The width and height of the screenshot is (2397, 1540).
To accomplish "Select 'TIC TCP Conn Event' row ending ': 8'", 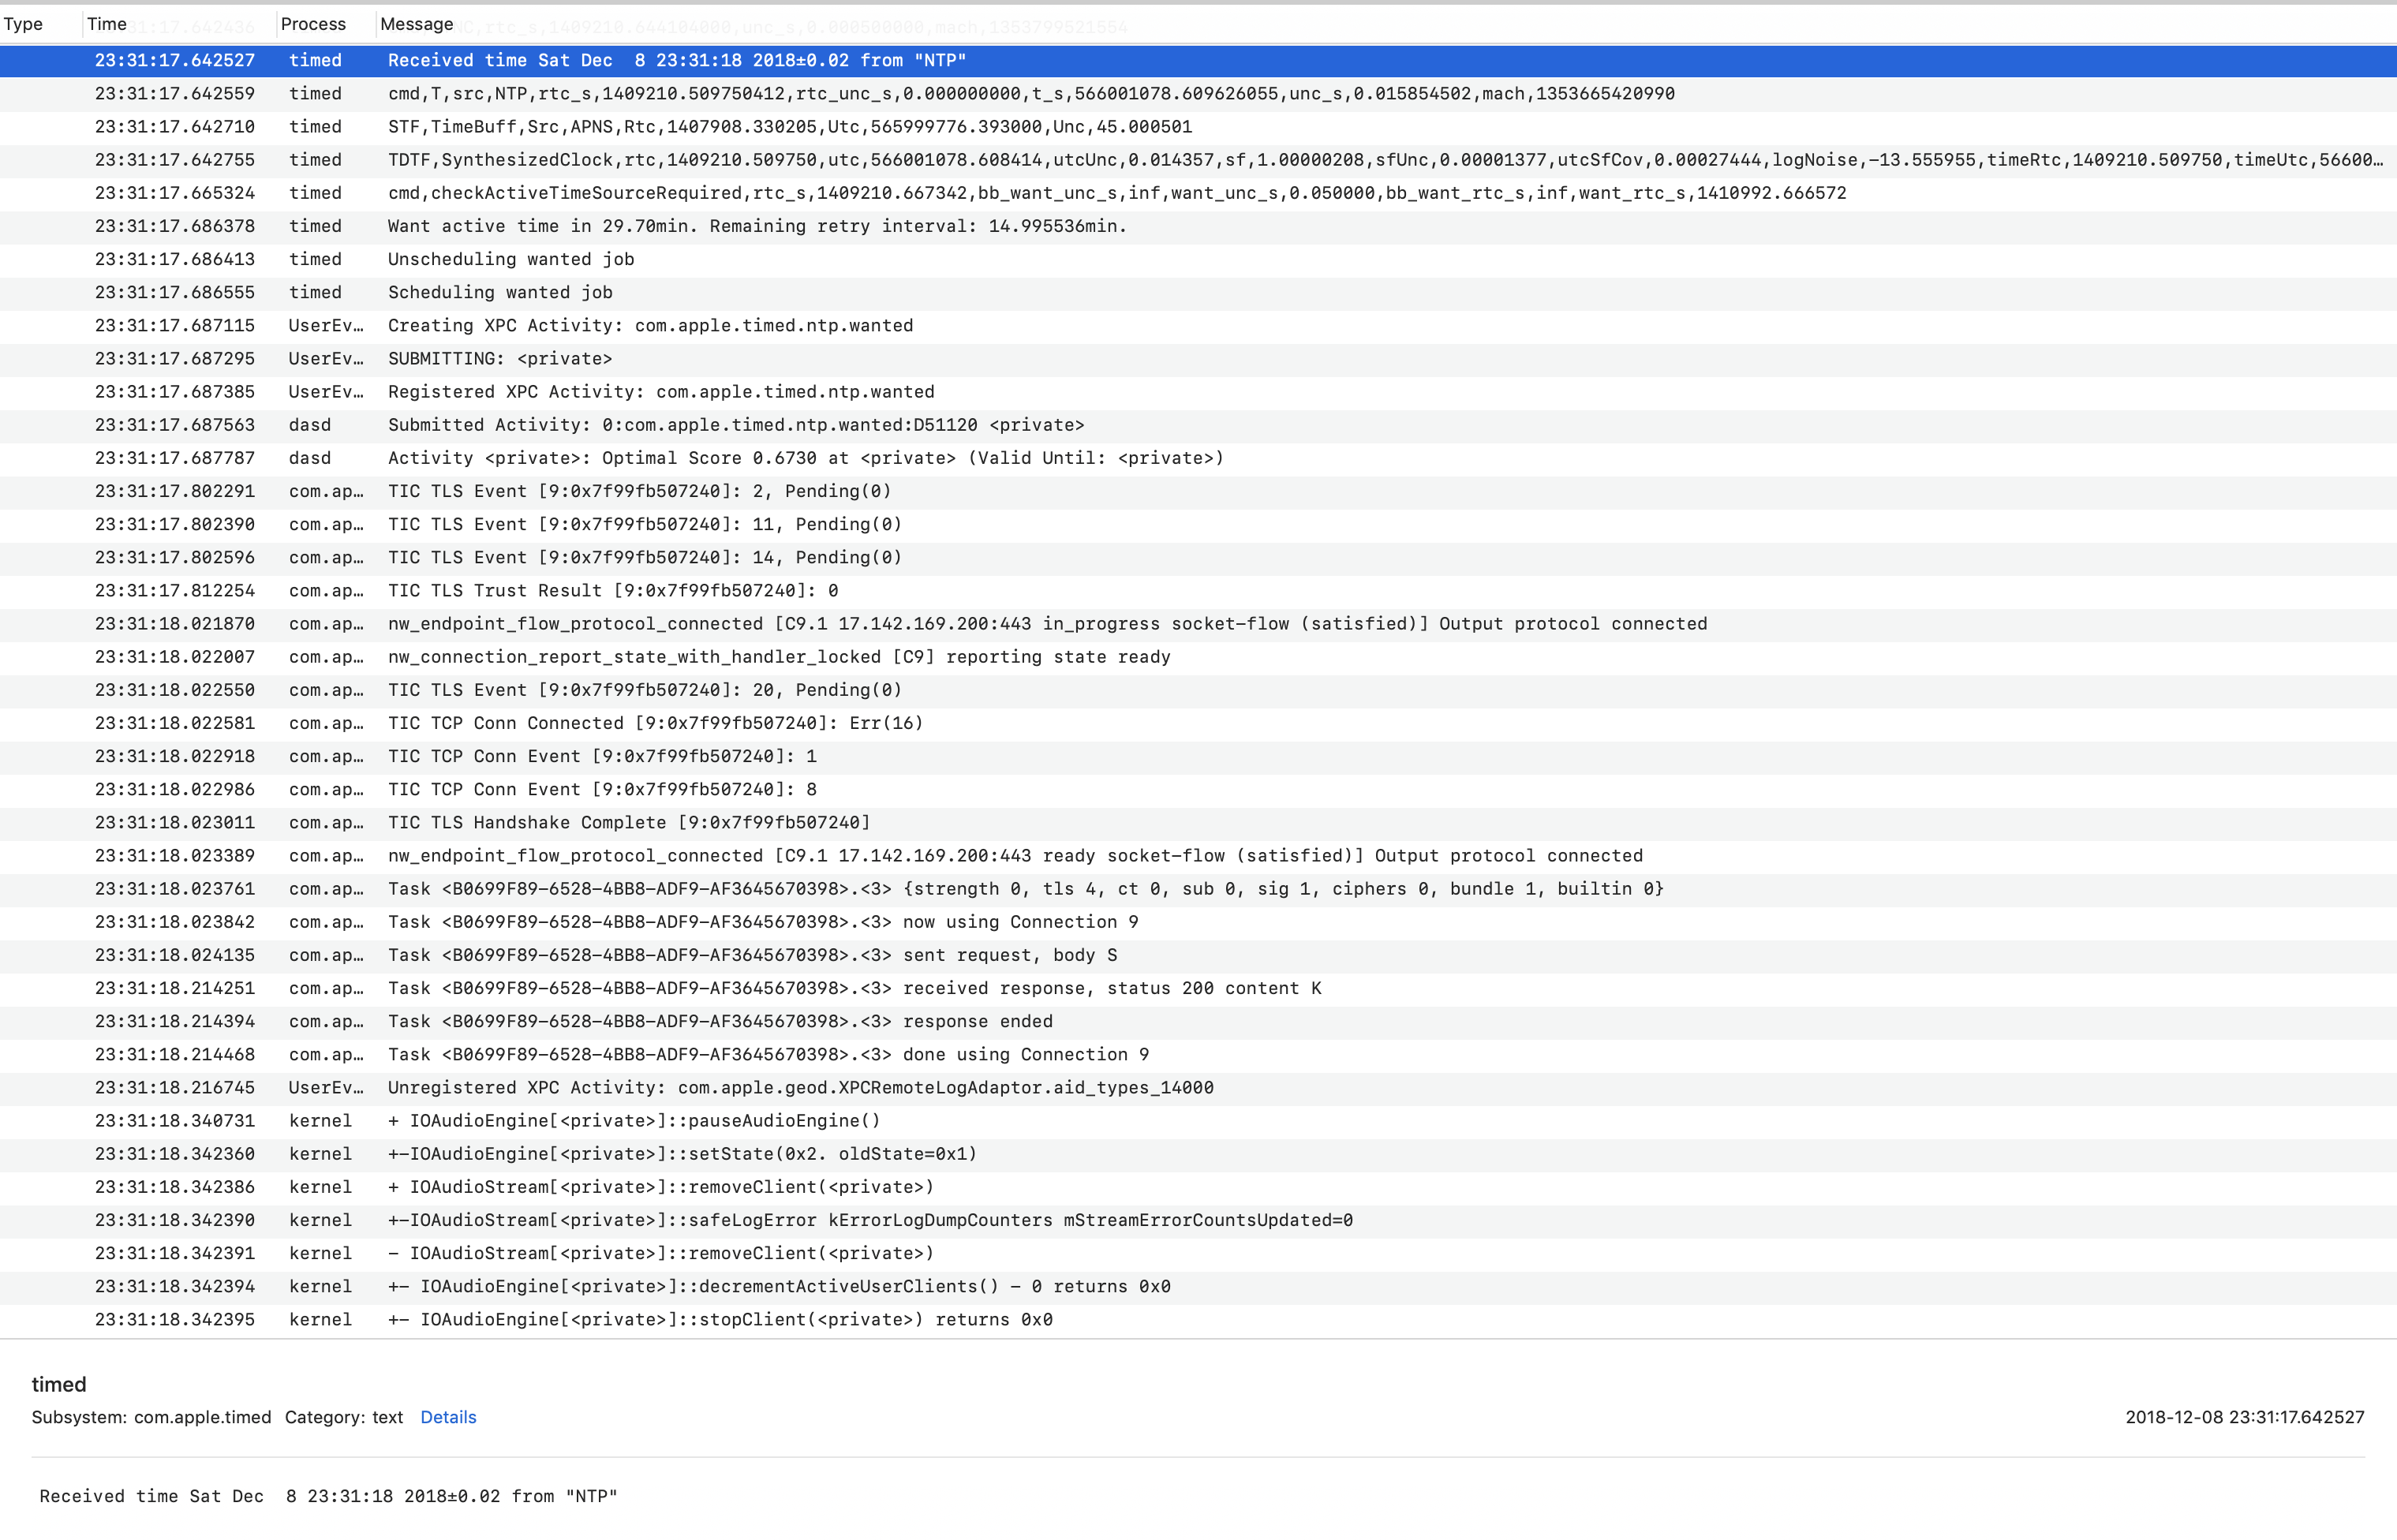I will pos(1198,789).
